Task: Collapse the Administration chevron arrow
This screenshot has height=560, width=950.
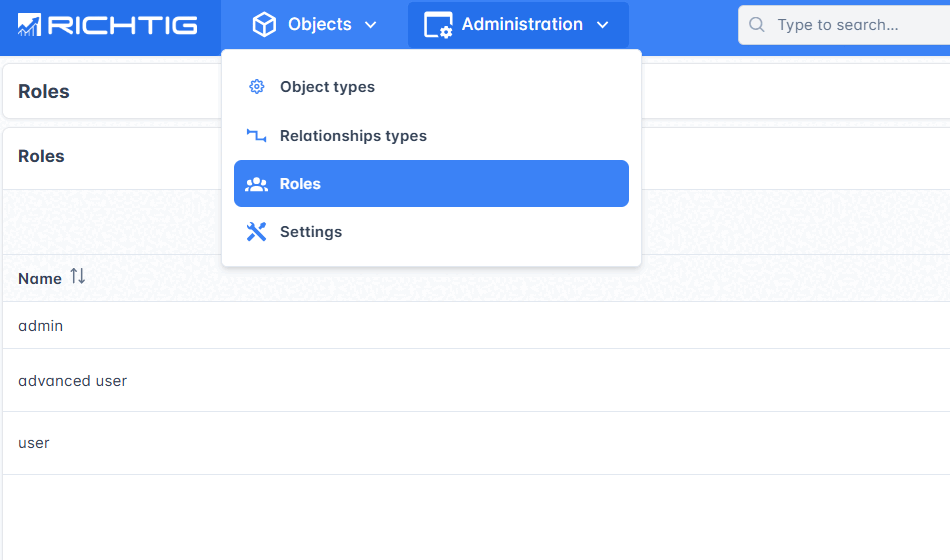Action: 602,25
